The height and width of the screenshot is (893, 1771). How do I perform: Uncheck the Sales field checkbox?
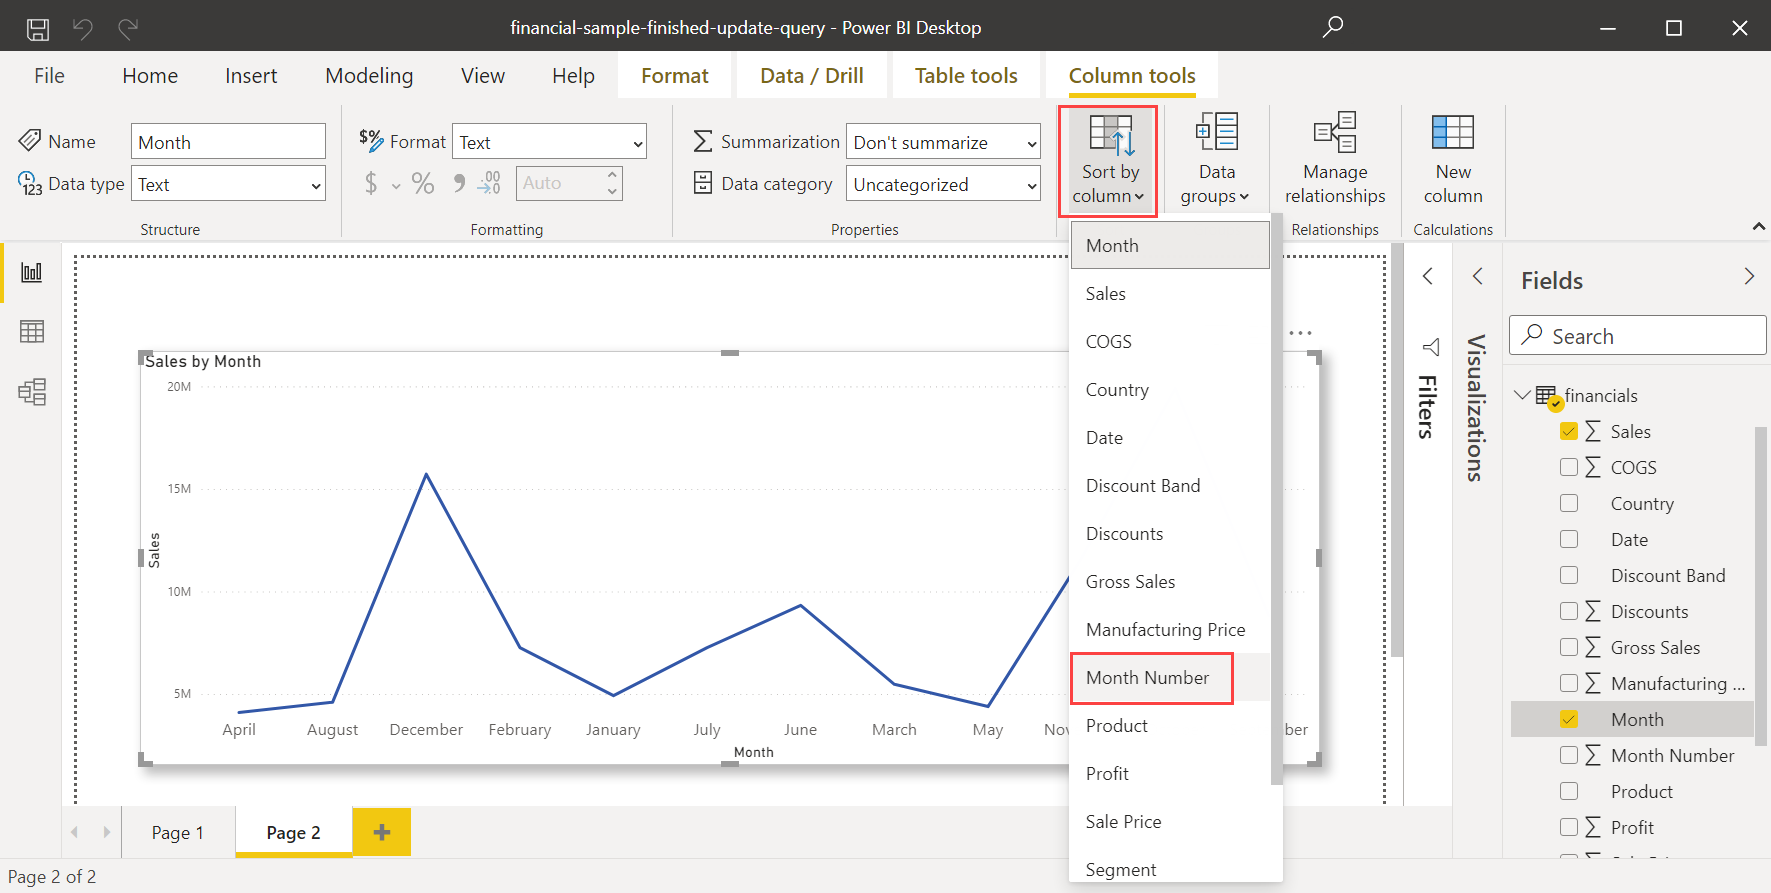tap(1569, 431)
